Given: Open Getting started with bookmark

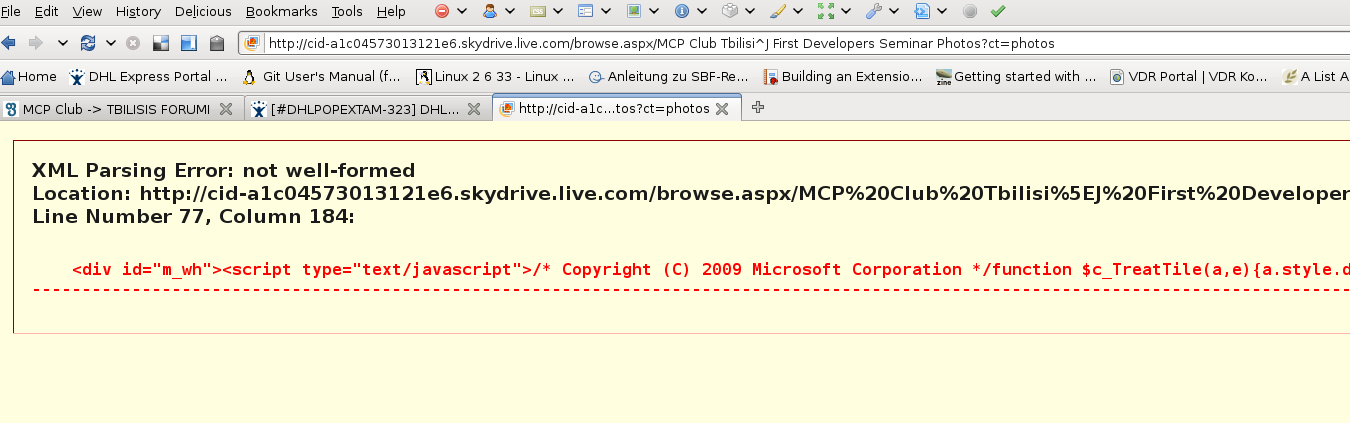Looking at the screenshot, I should coord(1015,76).
